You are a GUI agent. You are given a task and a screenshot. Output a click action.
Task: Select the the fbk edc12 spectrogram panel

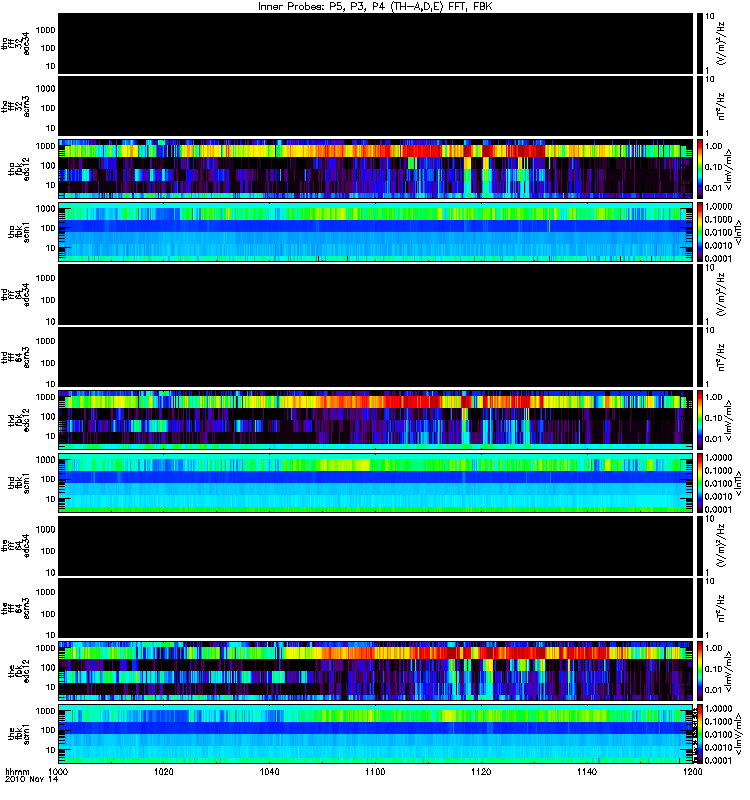(376, 671)
